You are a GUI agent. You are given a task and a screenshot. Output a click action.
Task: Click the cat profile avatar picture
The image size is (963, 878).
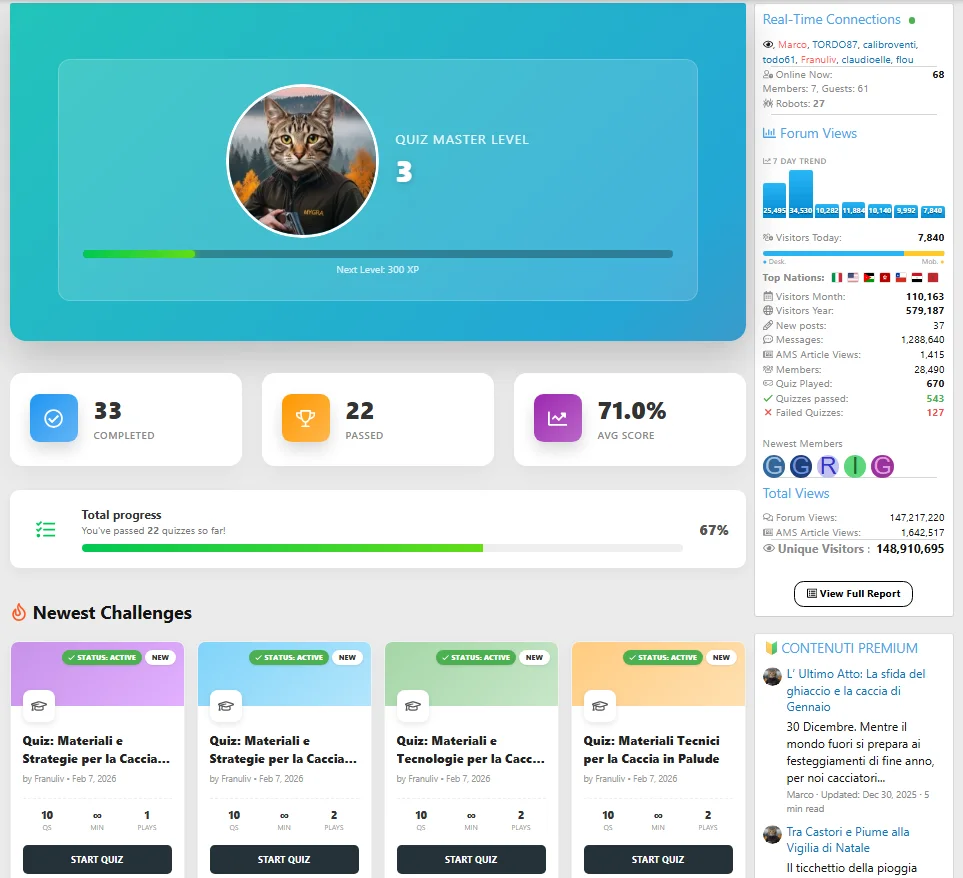click(x=303, y=160)
